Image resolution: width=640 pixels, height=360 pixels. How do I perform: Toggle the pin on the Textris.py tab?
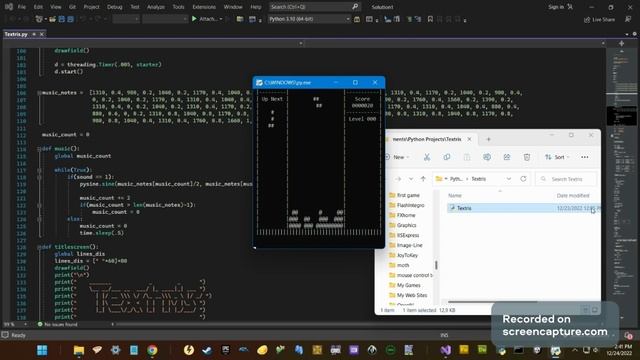[34, 34]
